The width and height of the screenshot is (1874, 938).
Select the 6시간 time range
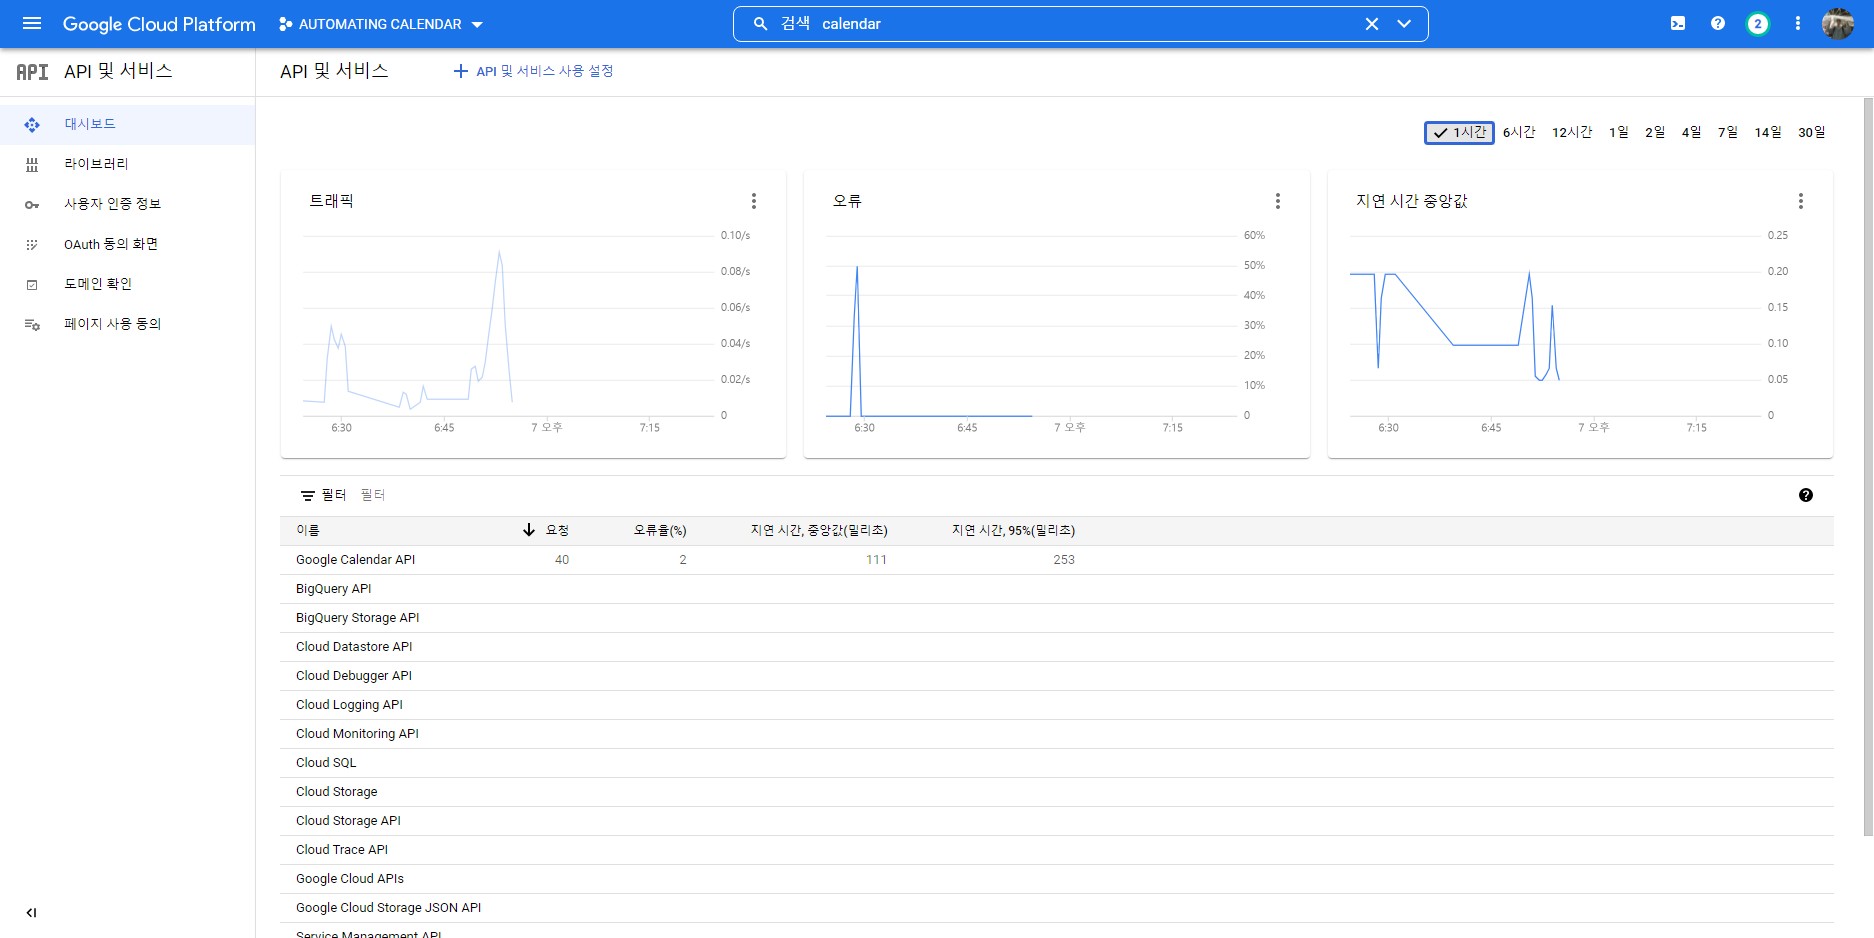coord(1519,132)
